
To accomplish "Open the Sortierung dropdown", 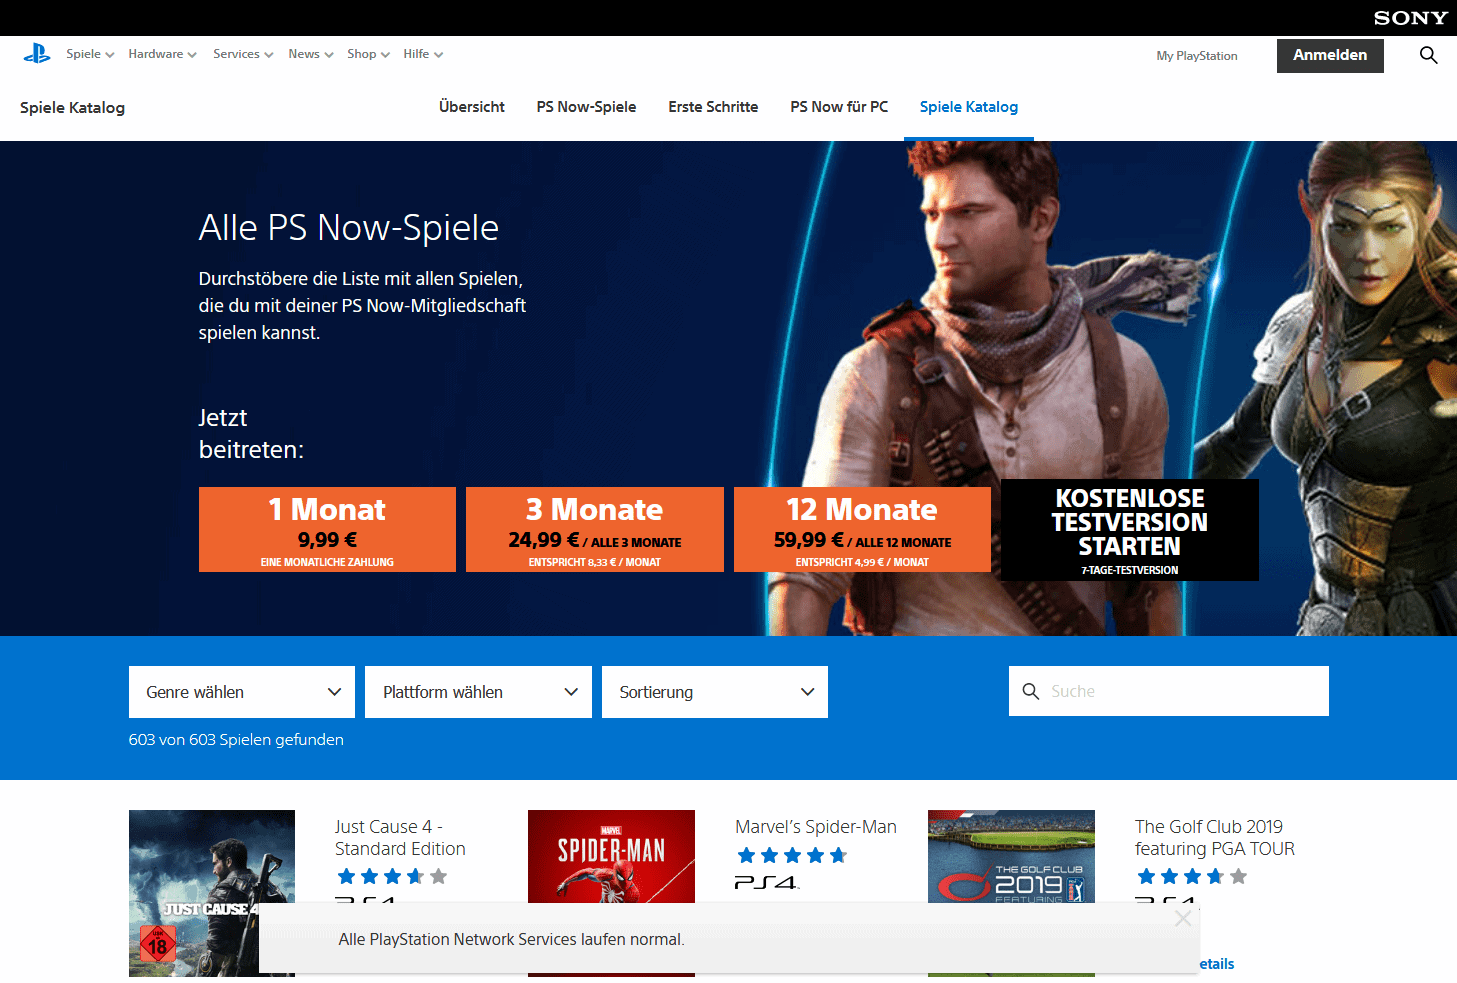I will click(715, 692).
